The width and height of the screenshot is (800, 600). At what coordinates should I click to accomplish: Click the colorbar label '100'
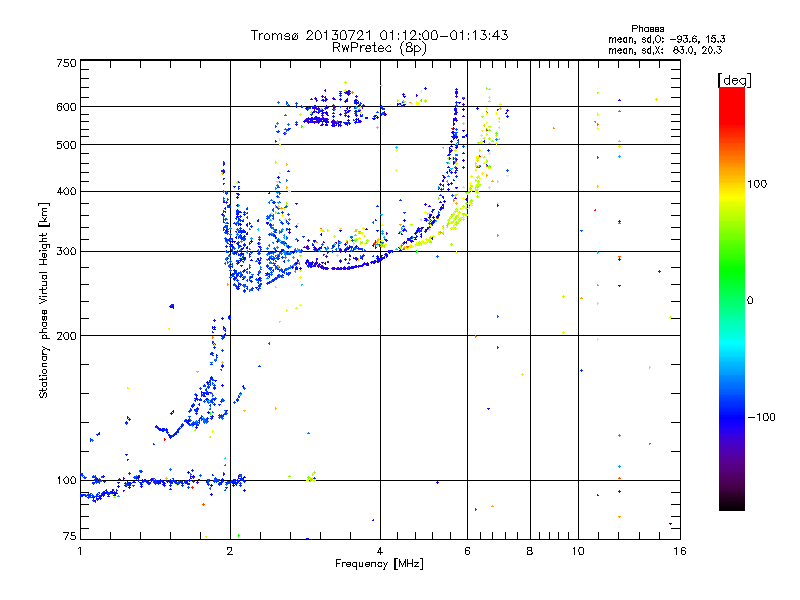(757, 184)
